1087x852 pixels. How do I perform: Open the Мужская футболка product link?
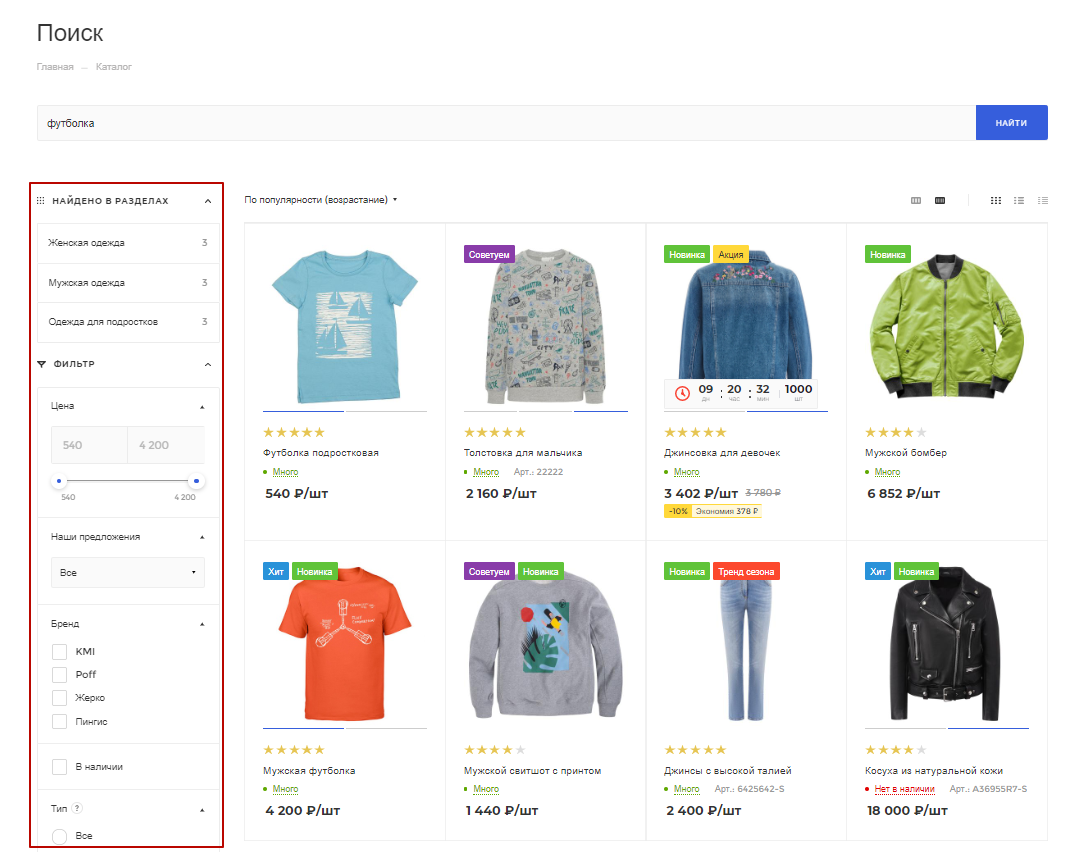point(308,770)
